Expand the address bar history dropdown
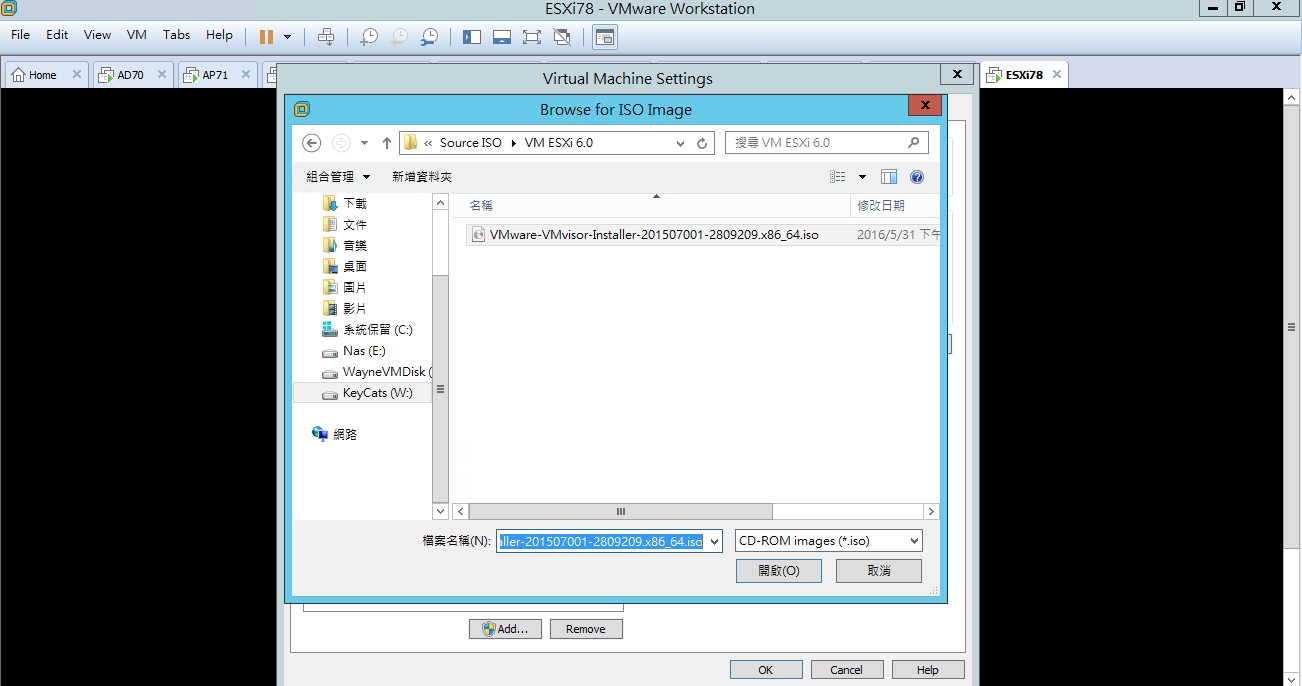The height and width of the screenshot is (686, 1302). (680, 143)
